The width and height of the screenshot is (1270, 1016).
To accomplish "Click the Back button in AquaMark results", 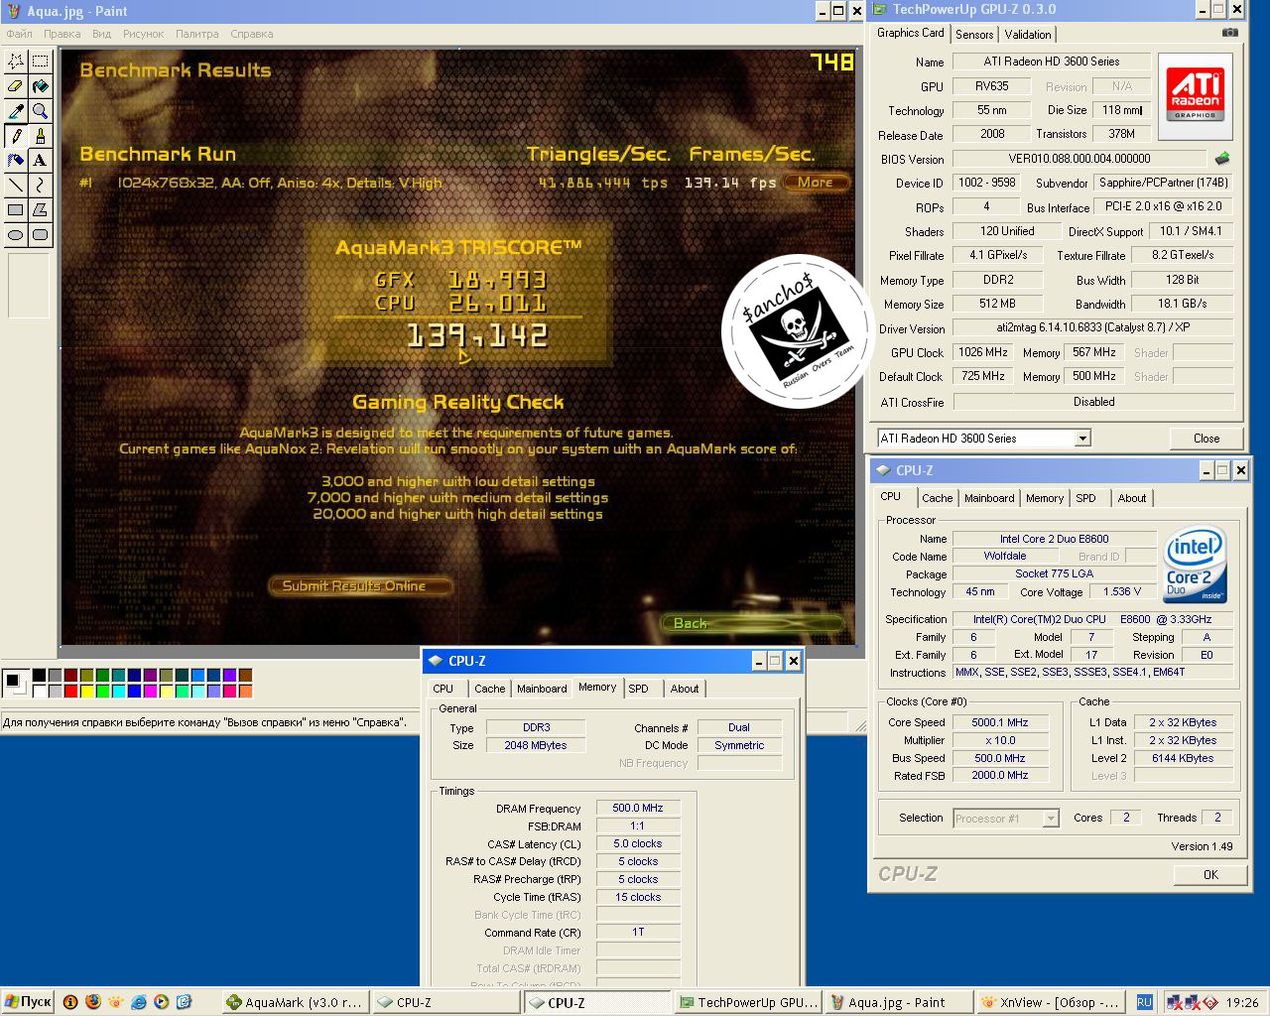I will (752, 623).
